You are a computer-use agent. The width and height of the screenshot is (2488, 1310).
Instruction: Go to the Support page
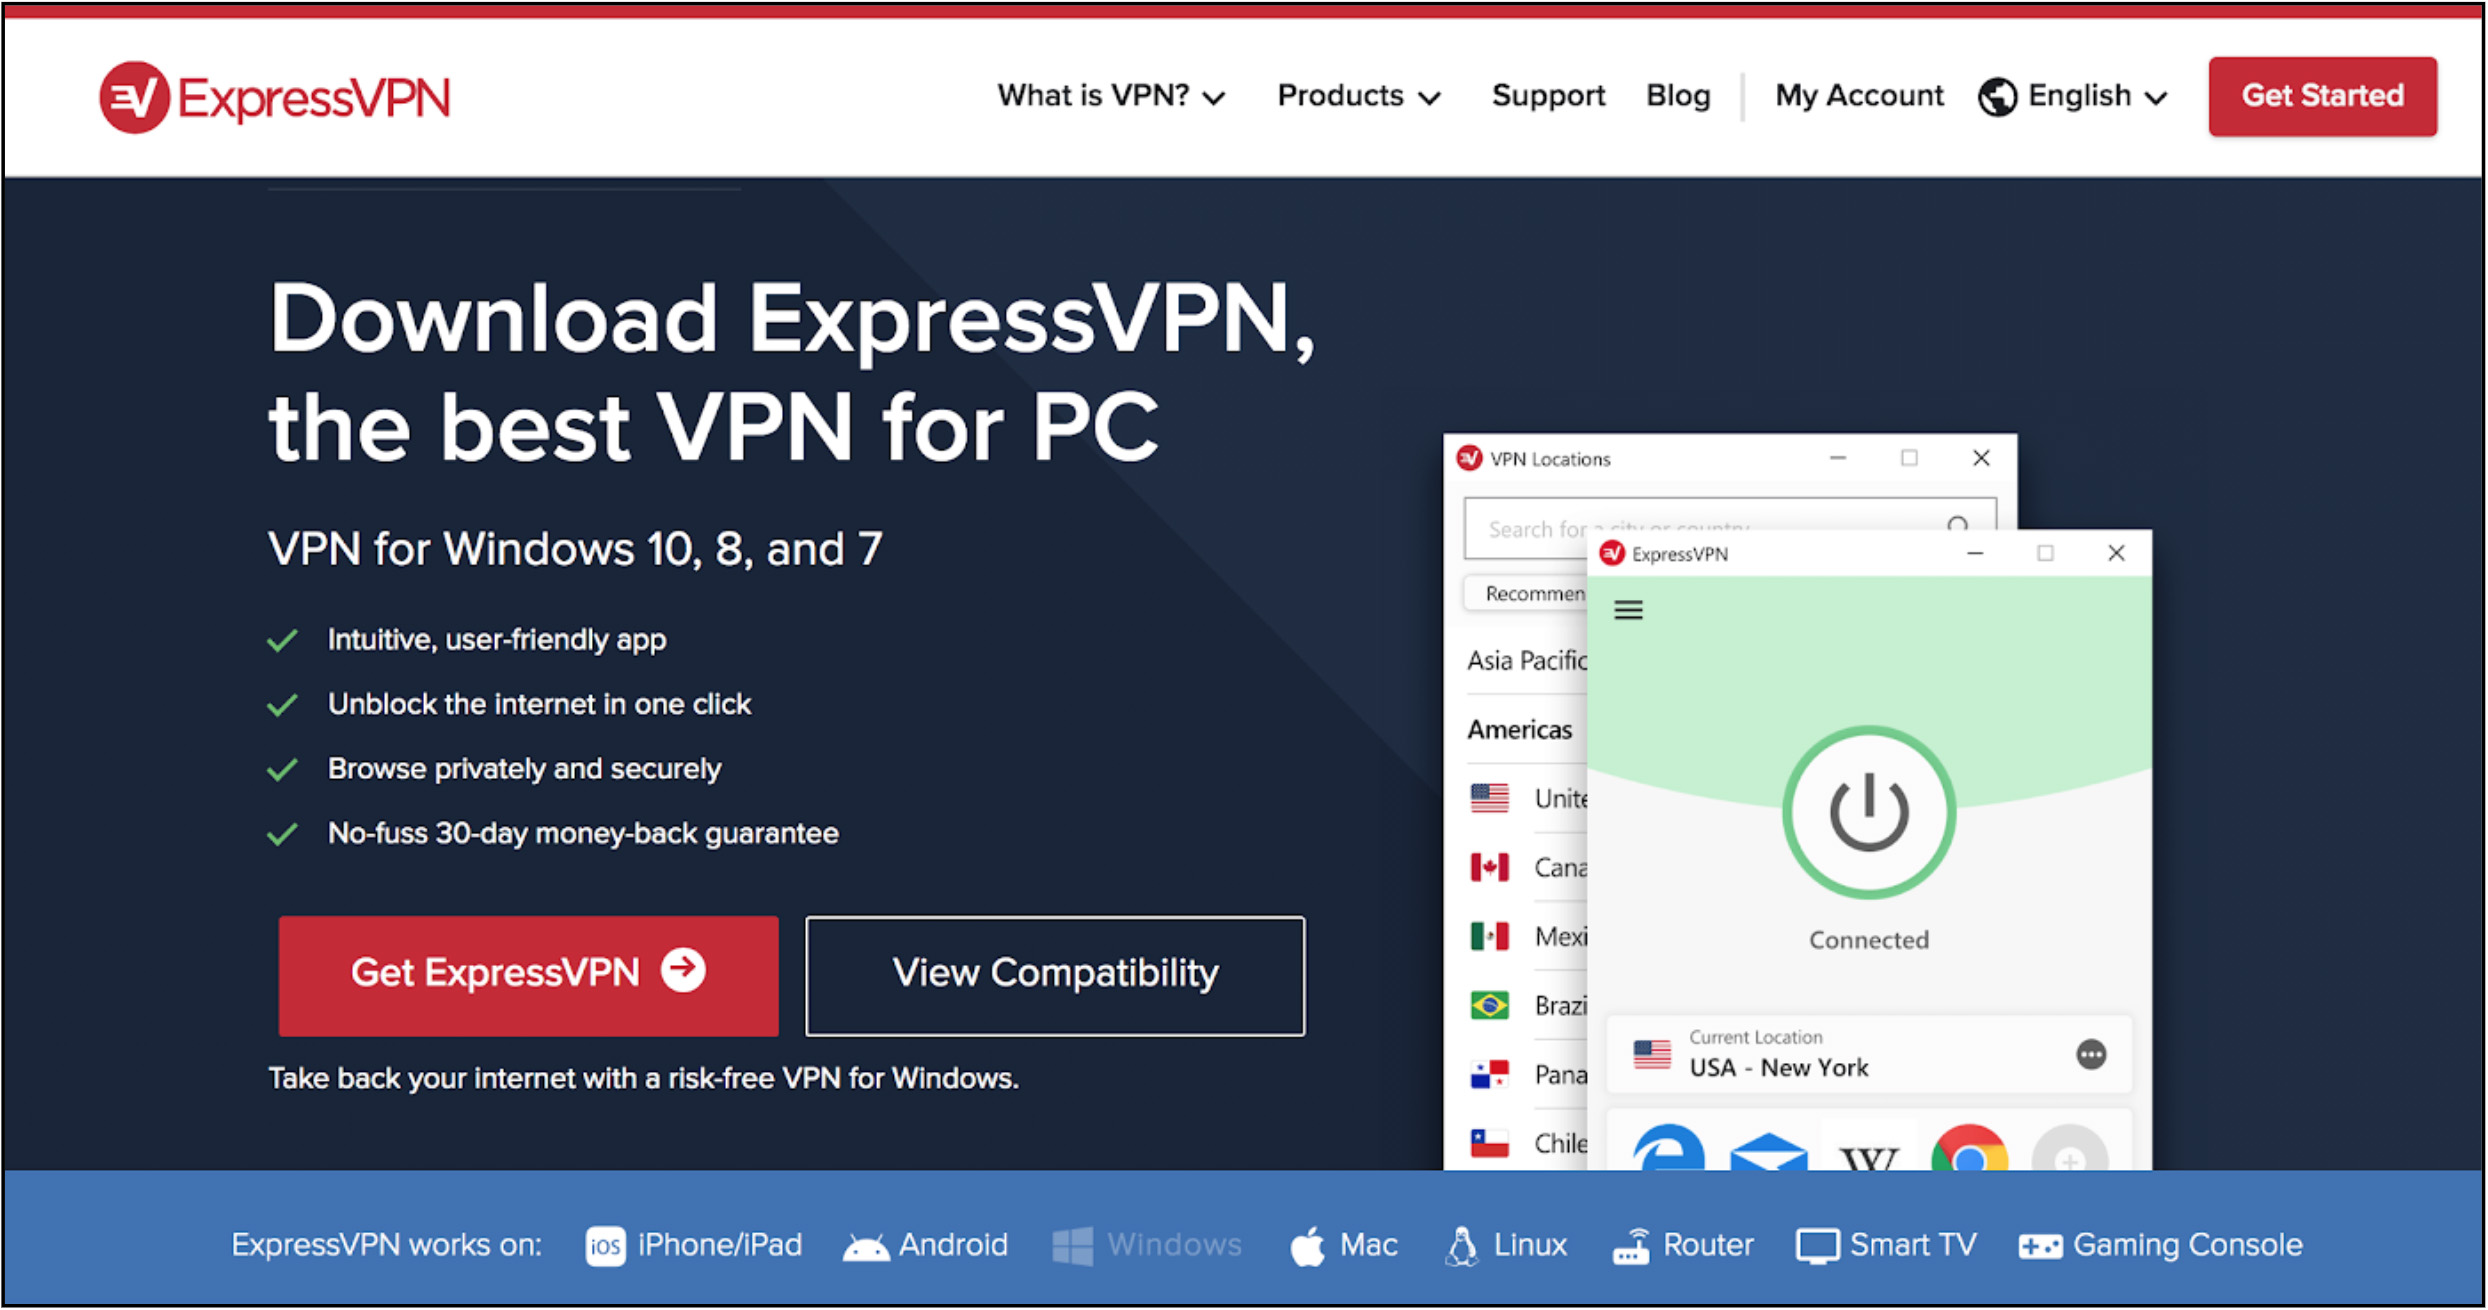[1548, 96]
